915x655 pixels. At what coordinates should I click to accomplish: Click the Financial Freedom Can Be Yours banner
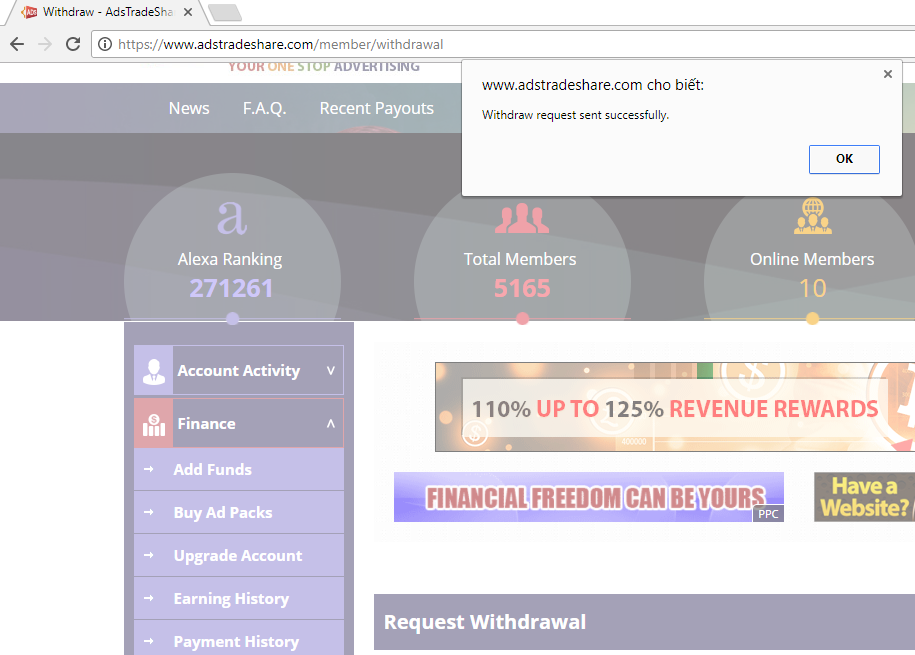coord(589,497)
